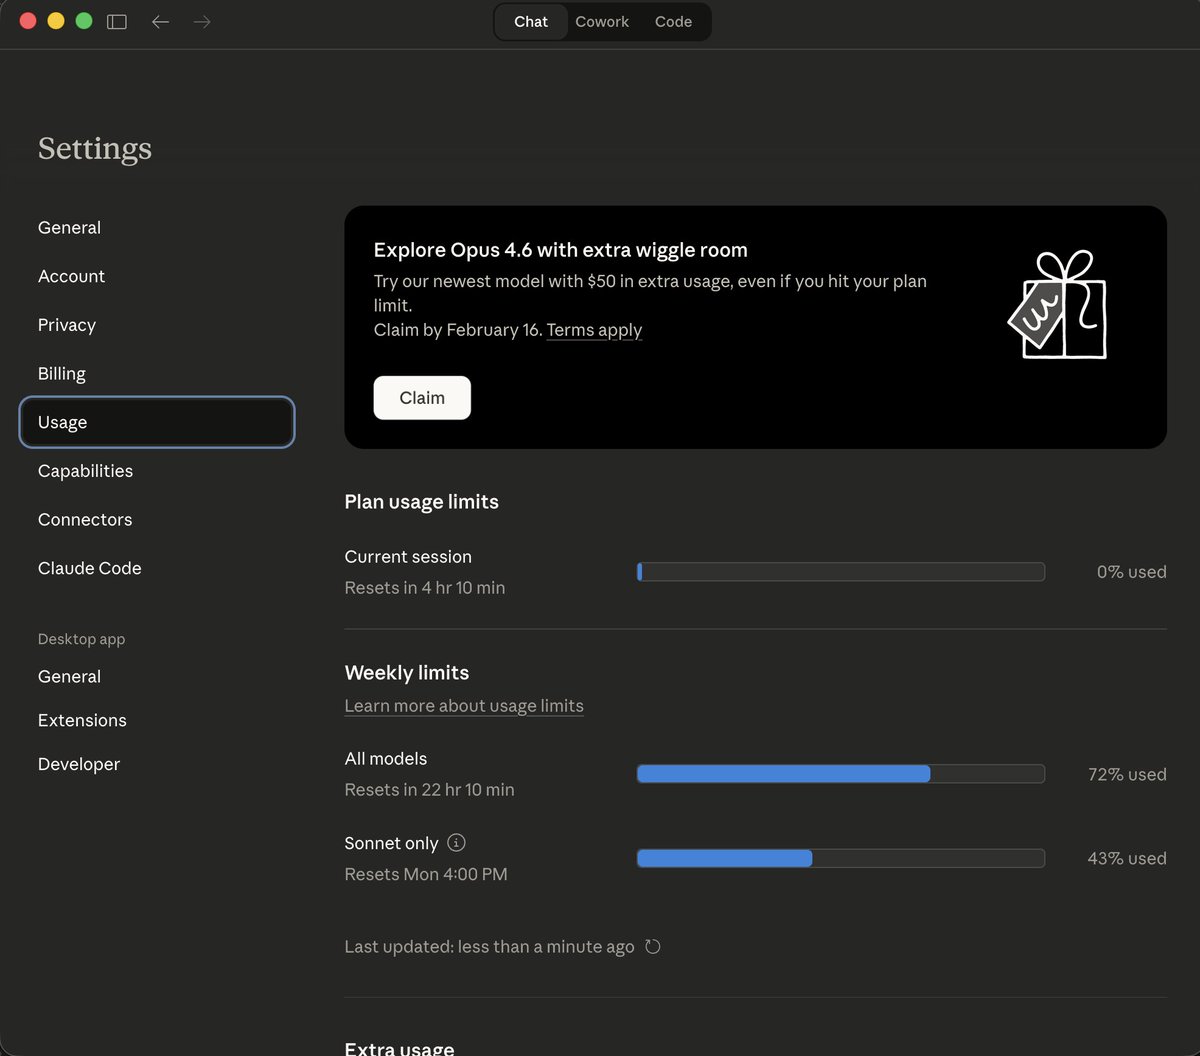Click the Sonnet only usage bar

click(x=841, y=858)
